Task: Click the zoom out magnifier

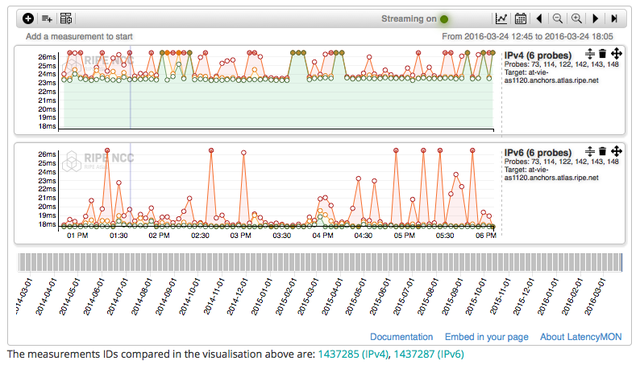Action: pyautogui.click(x=558, y=18)
